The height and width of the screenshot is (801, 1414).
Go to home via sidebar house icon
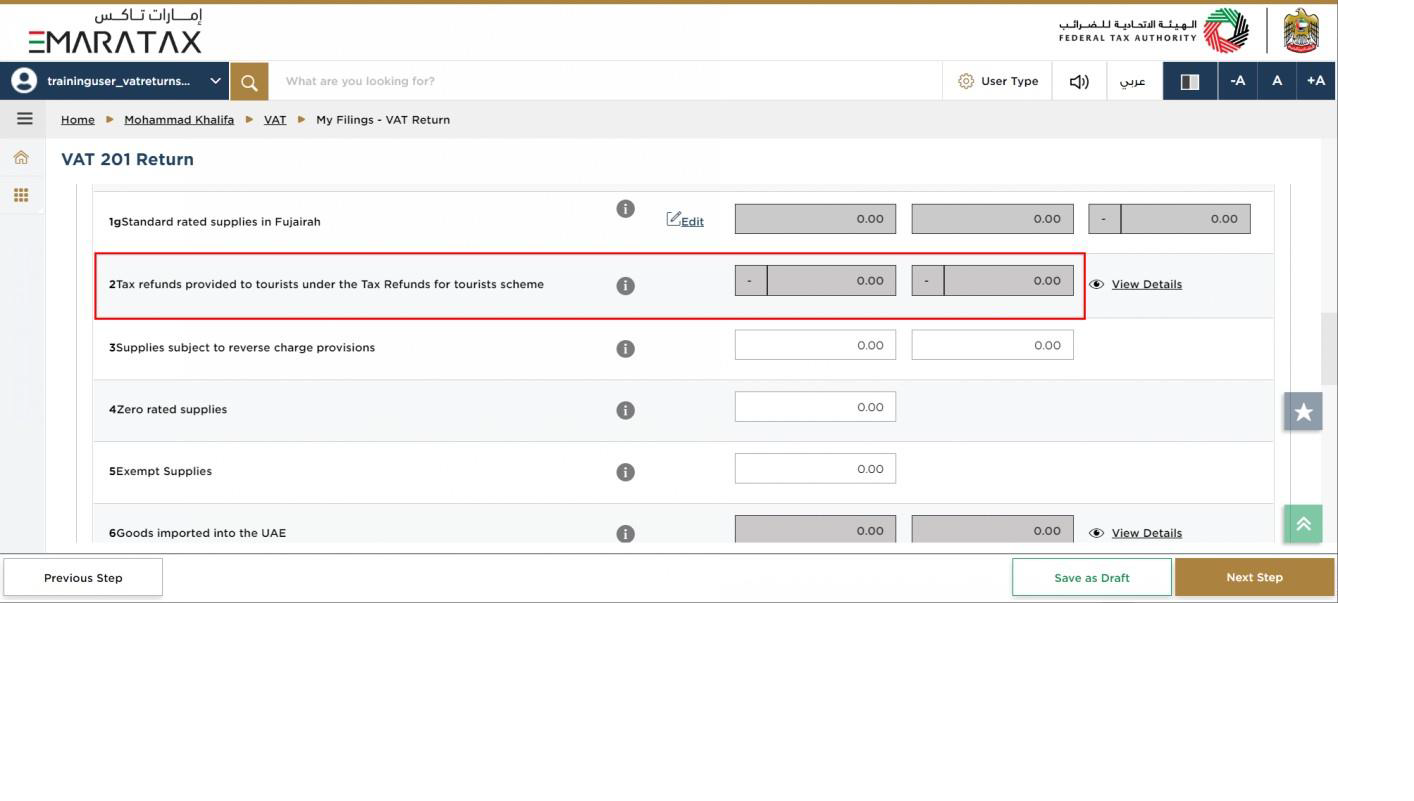pyautogui.click(x=21, y=157)
